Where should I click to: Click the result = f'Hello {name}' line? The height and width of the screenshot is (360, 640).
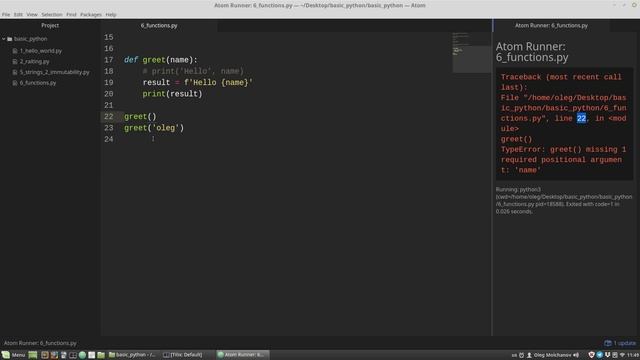198,82
